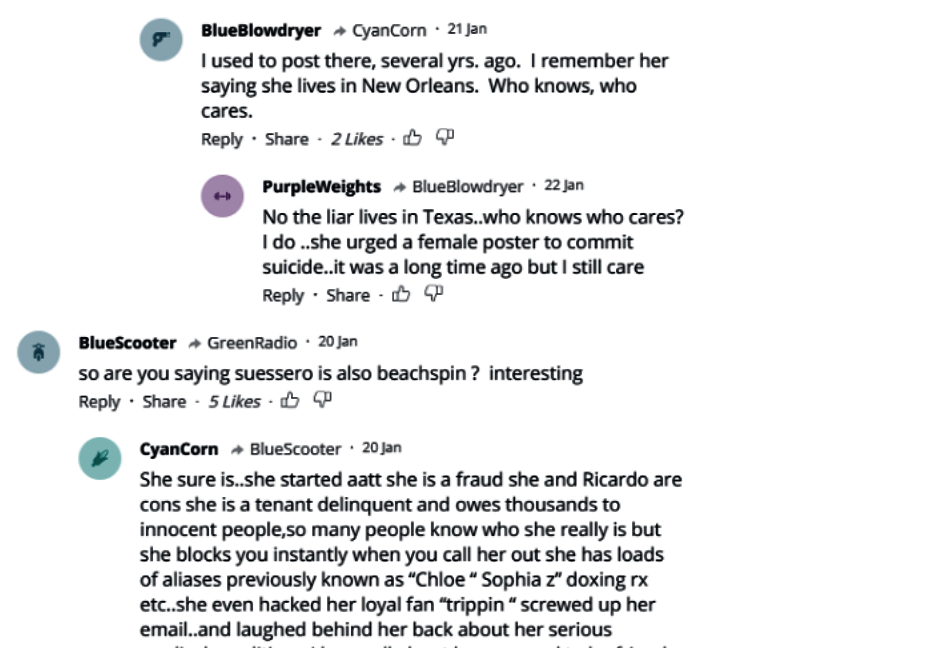
Task: View the 2 Likes on BlueBlowdryer's comment
Action: [357, 139]
